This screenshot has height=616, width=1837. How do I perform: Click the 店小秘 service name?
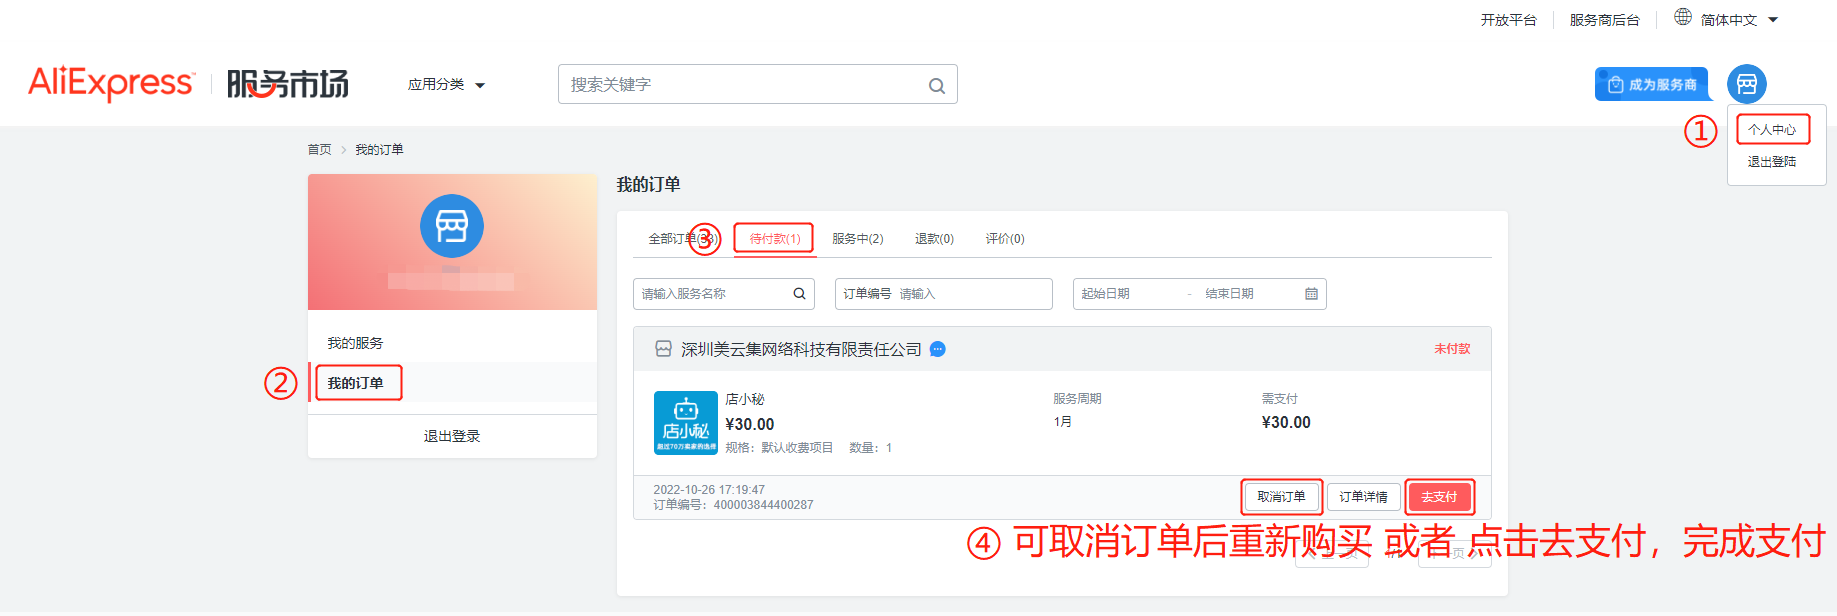coord(745,399)
